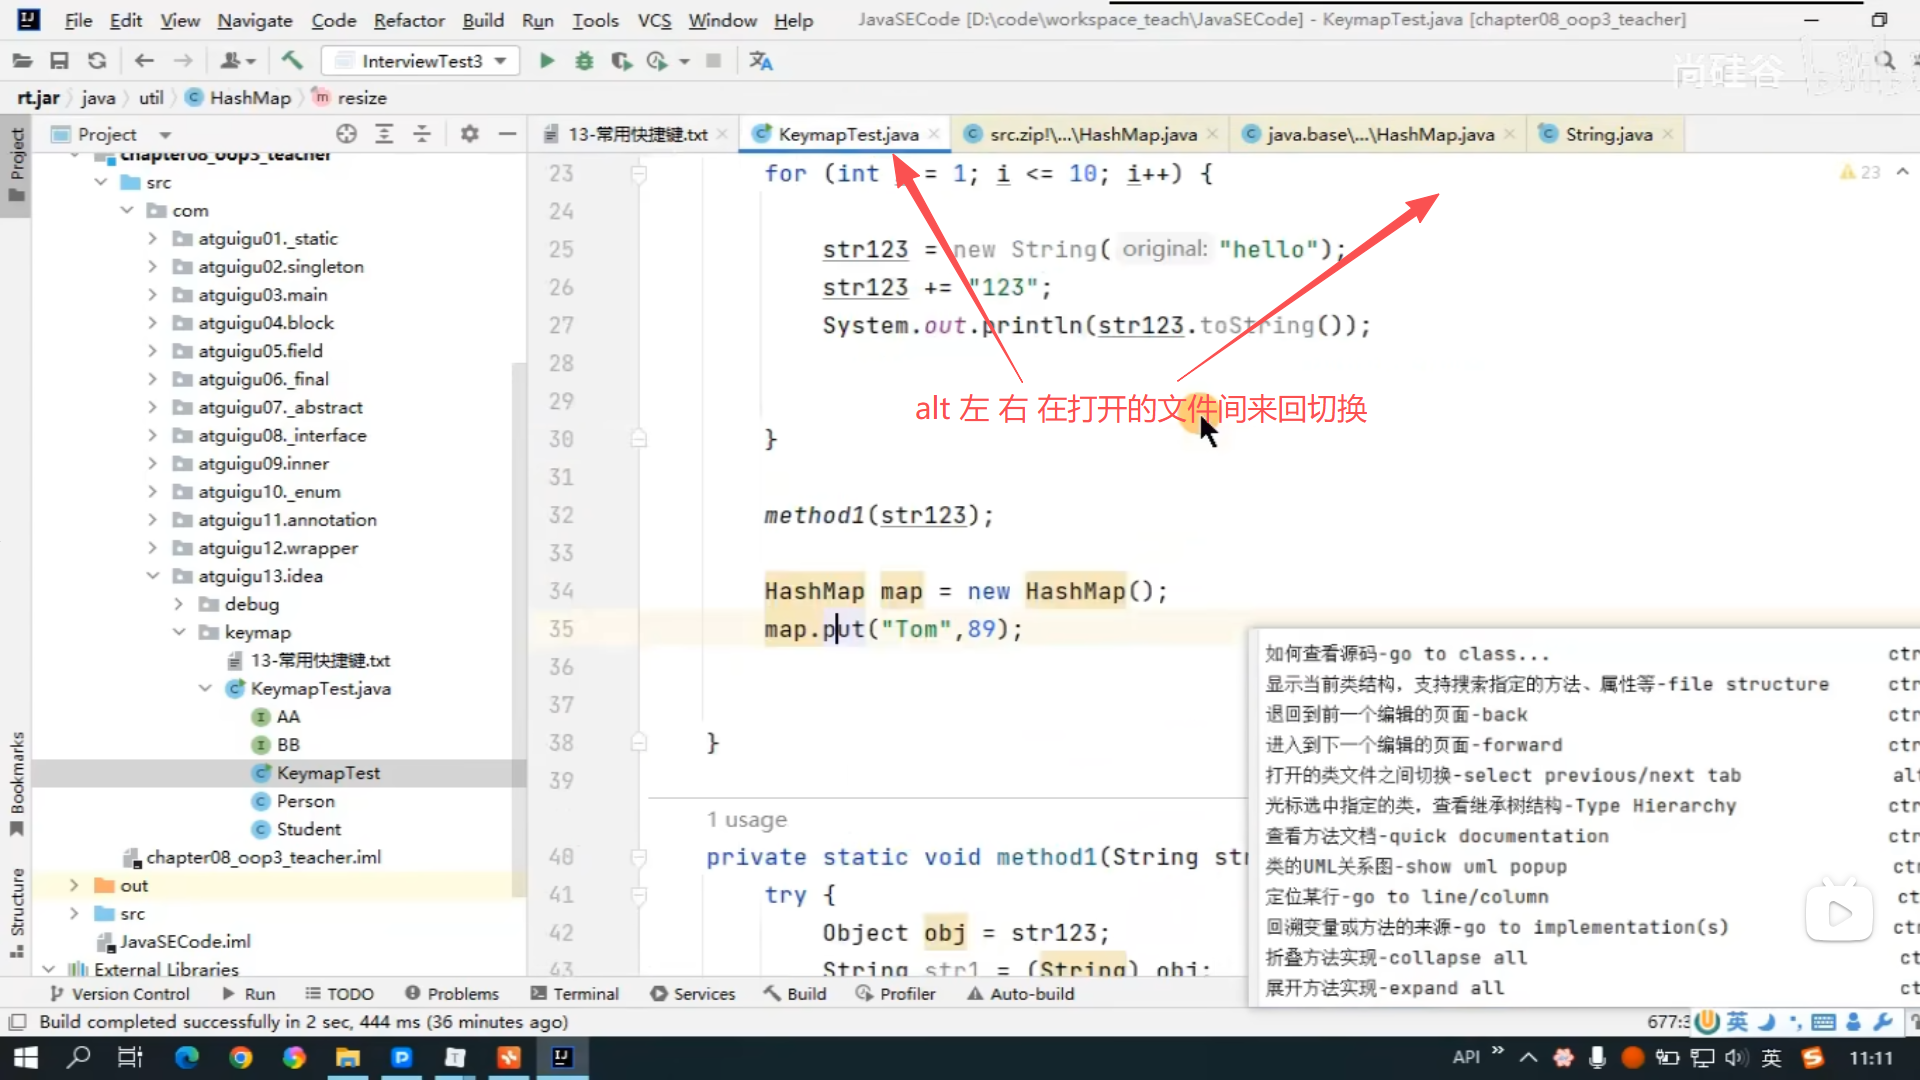Expand the atguigu05.field package
Image resolution: width=1920 pixels, height=1080 pixels.
point(152,351)
